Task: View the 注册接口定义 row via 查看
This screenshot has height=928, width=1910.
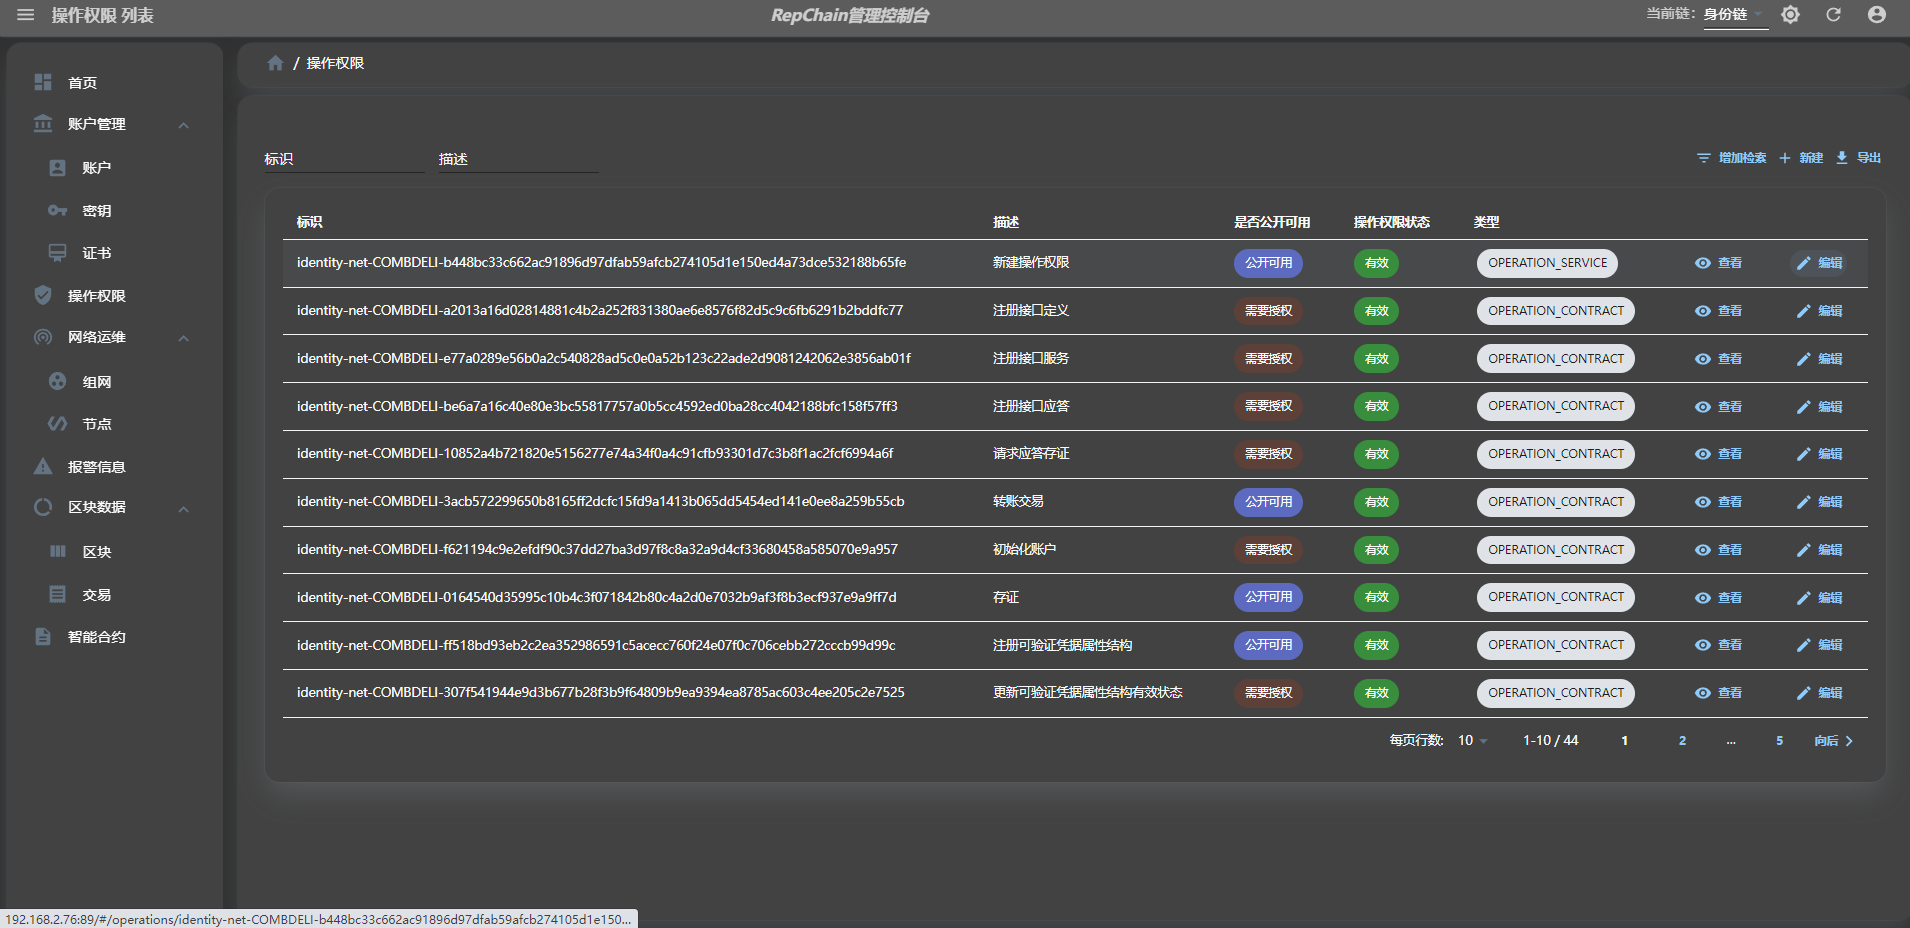Action: click(1719, 311)
